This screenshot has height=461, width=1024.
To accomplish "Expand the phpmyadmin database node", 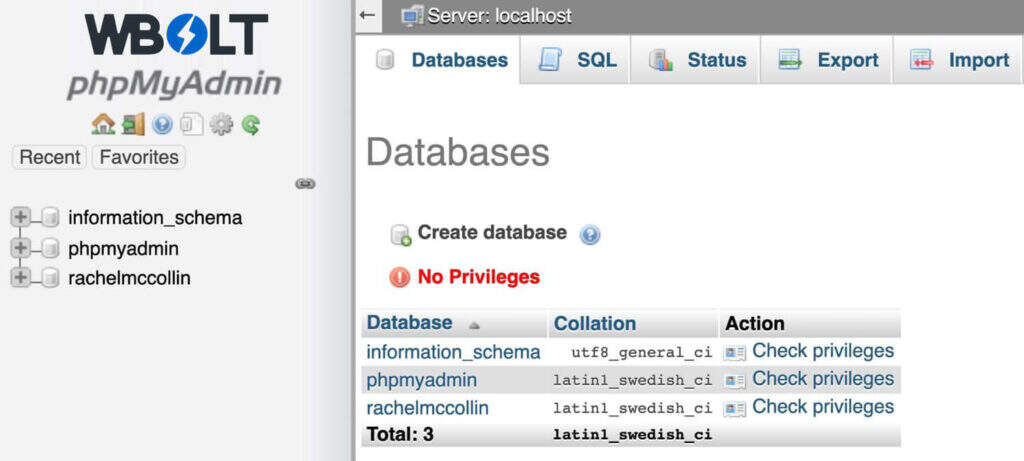I will (x=20, y=248).
